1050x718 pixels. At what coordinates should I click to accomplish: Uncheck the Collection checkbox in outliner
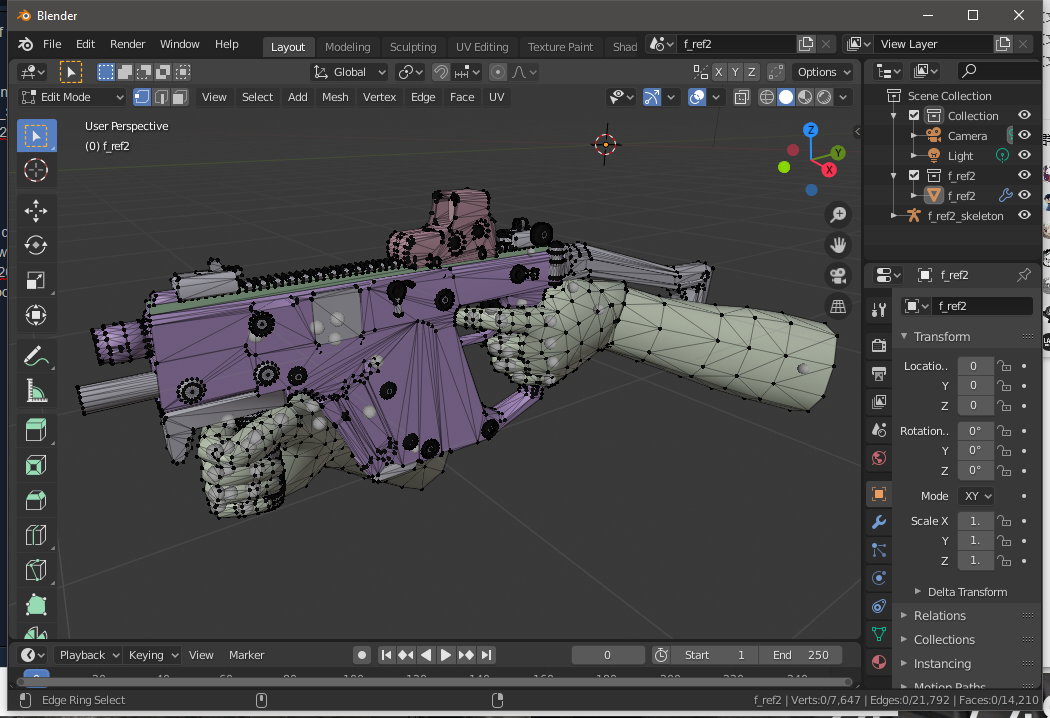point(914,116)
